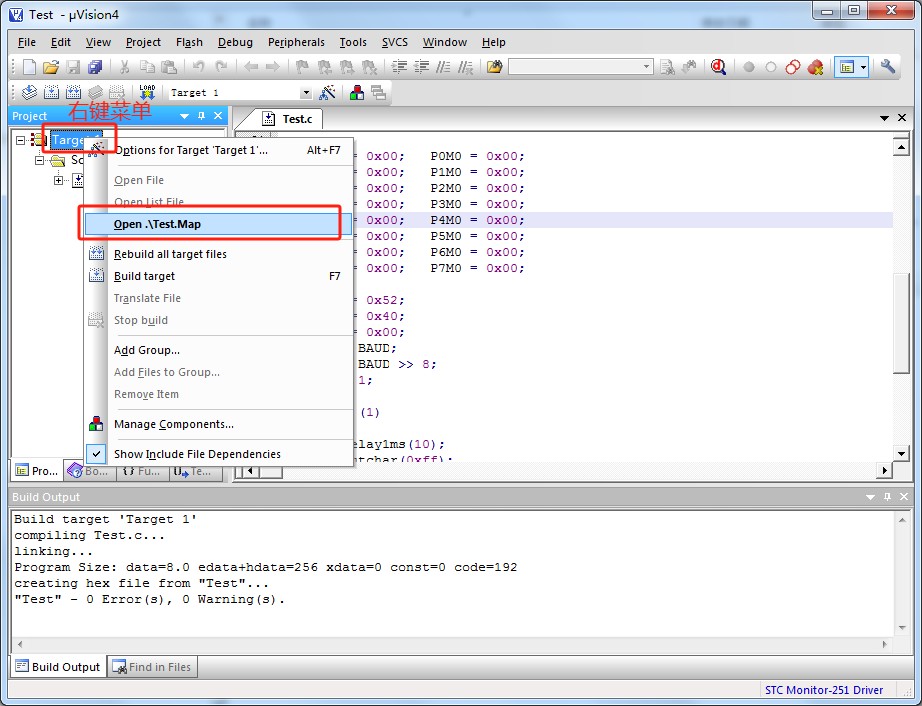Screen dimensions: 922x706
Task: Click the editor vertical scrollbar up arrow
Action: click(x=901, y=145)
